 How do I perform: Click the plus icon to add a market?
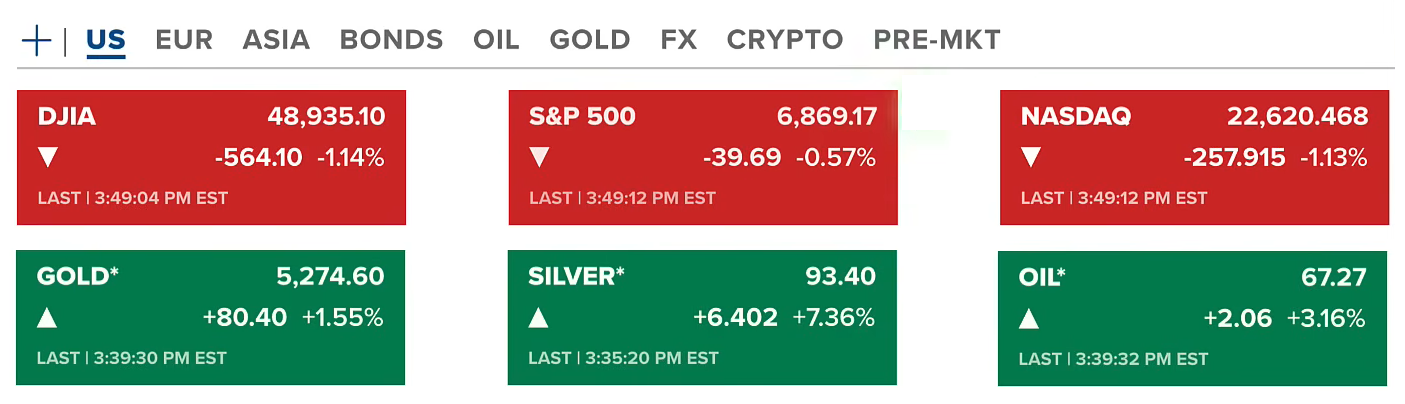point(36,41)
